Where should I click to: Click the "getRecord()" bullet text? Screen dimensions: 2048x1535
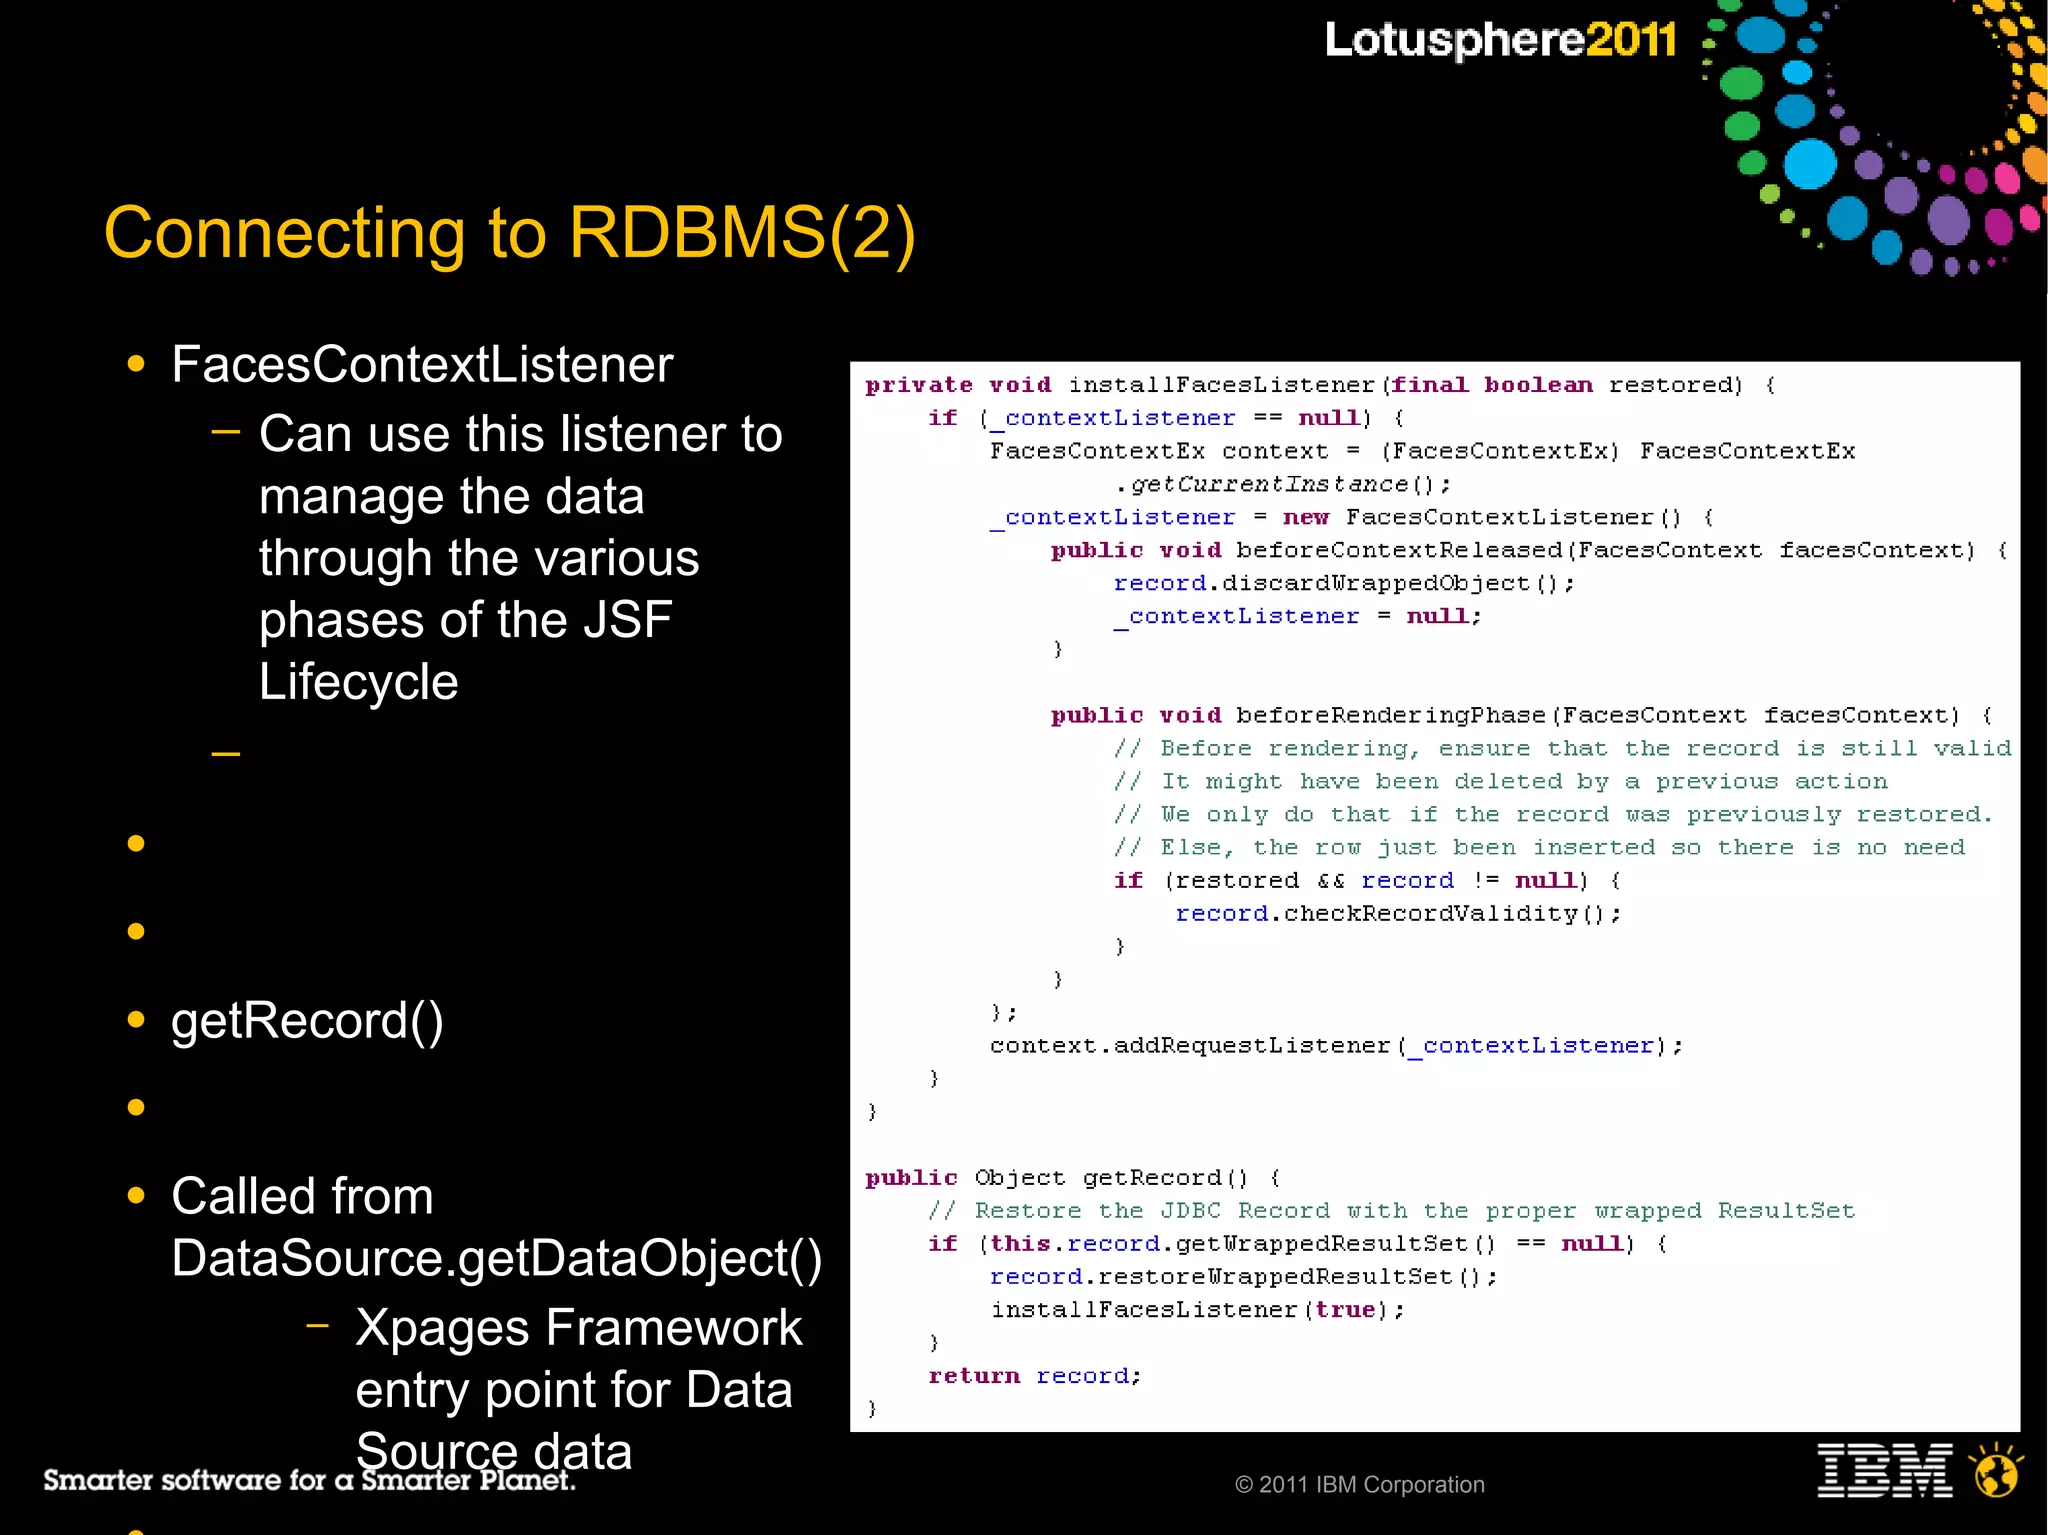tap(307, 1021)
